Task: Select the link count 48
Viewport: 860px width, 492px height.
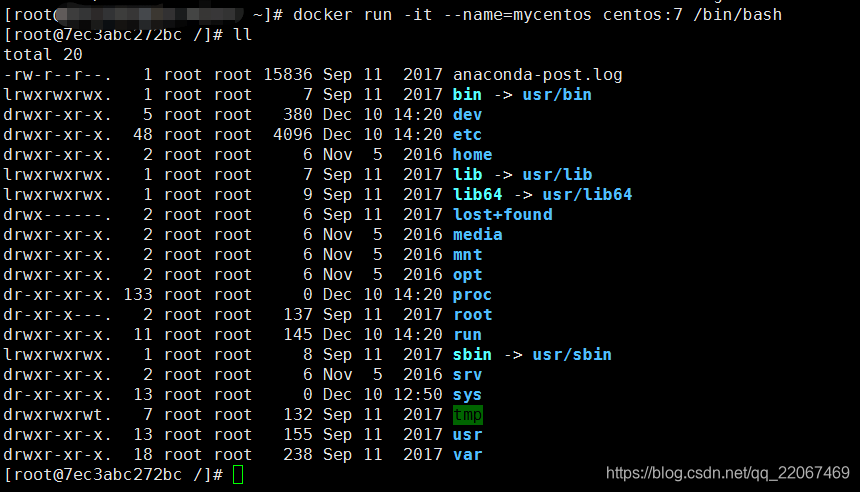Action: pos(143,134)
